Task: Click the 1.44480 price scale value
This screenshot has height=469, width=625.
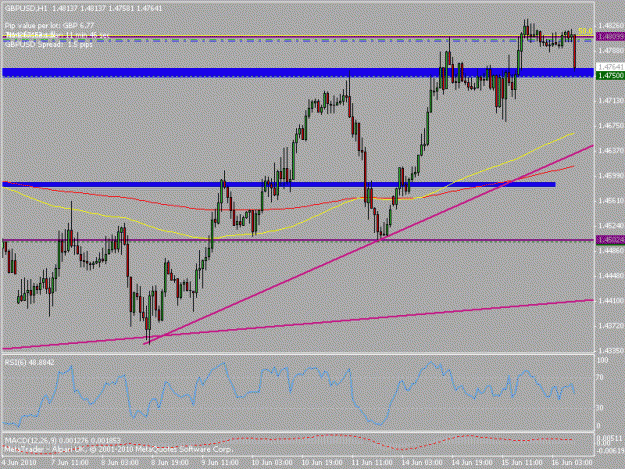Action: point(611,276)
